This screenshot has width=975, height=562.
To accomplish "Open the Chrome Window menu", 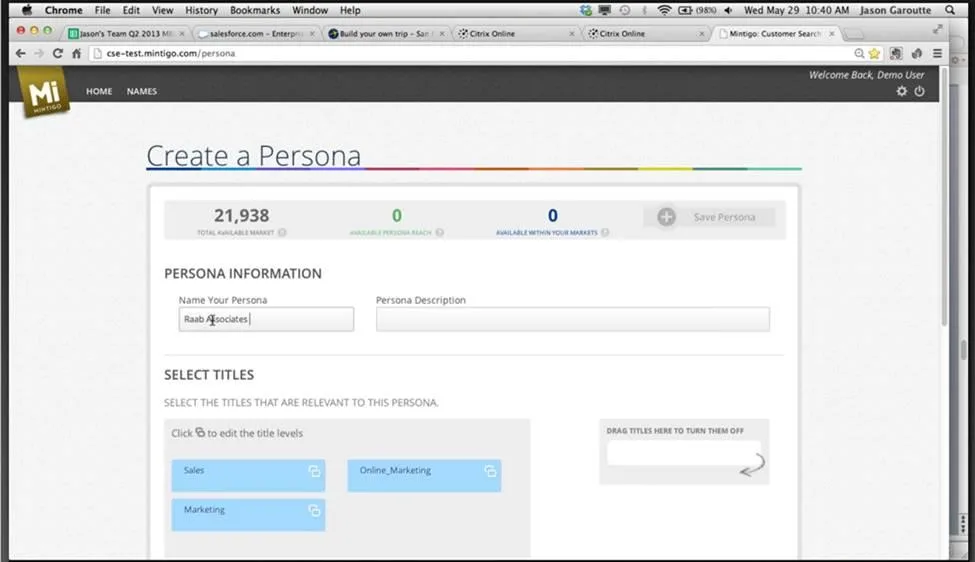I will coord(310,10).
